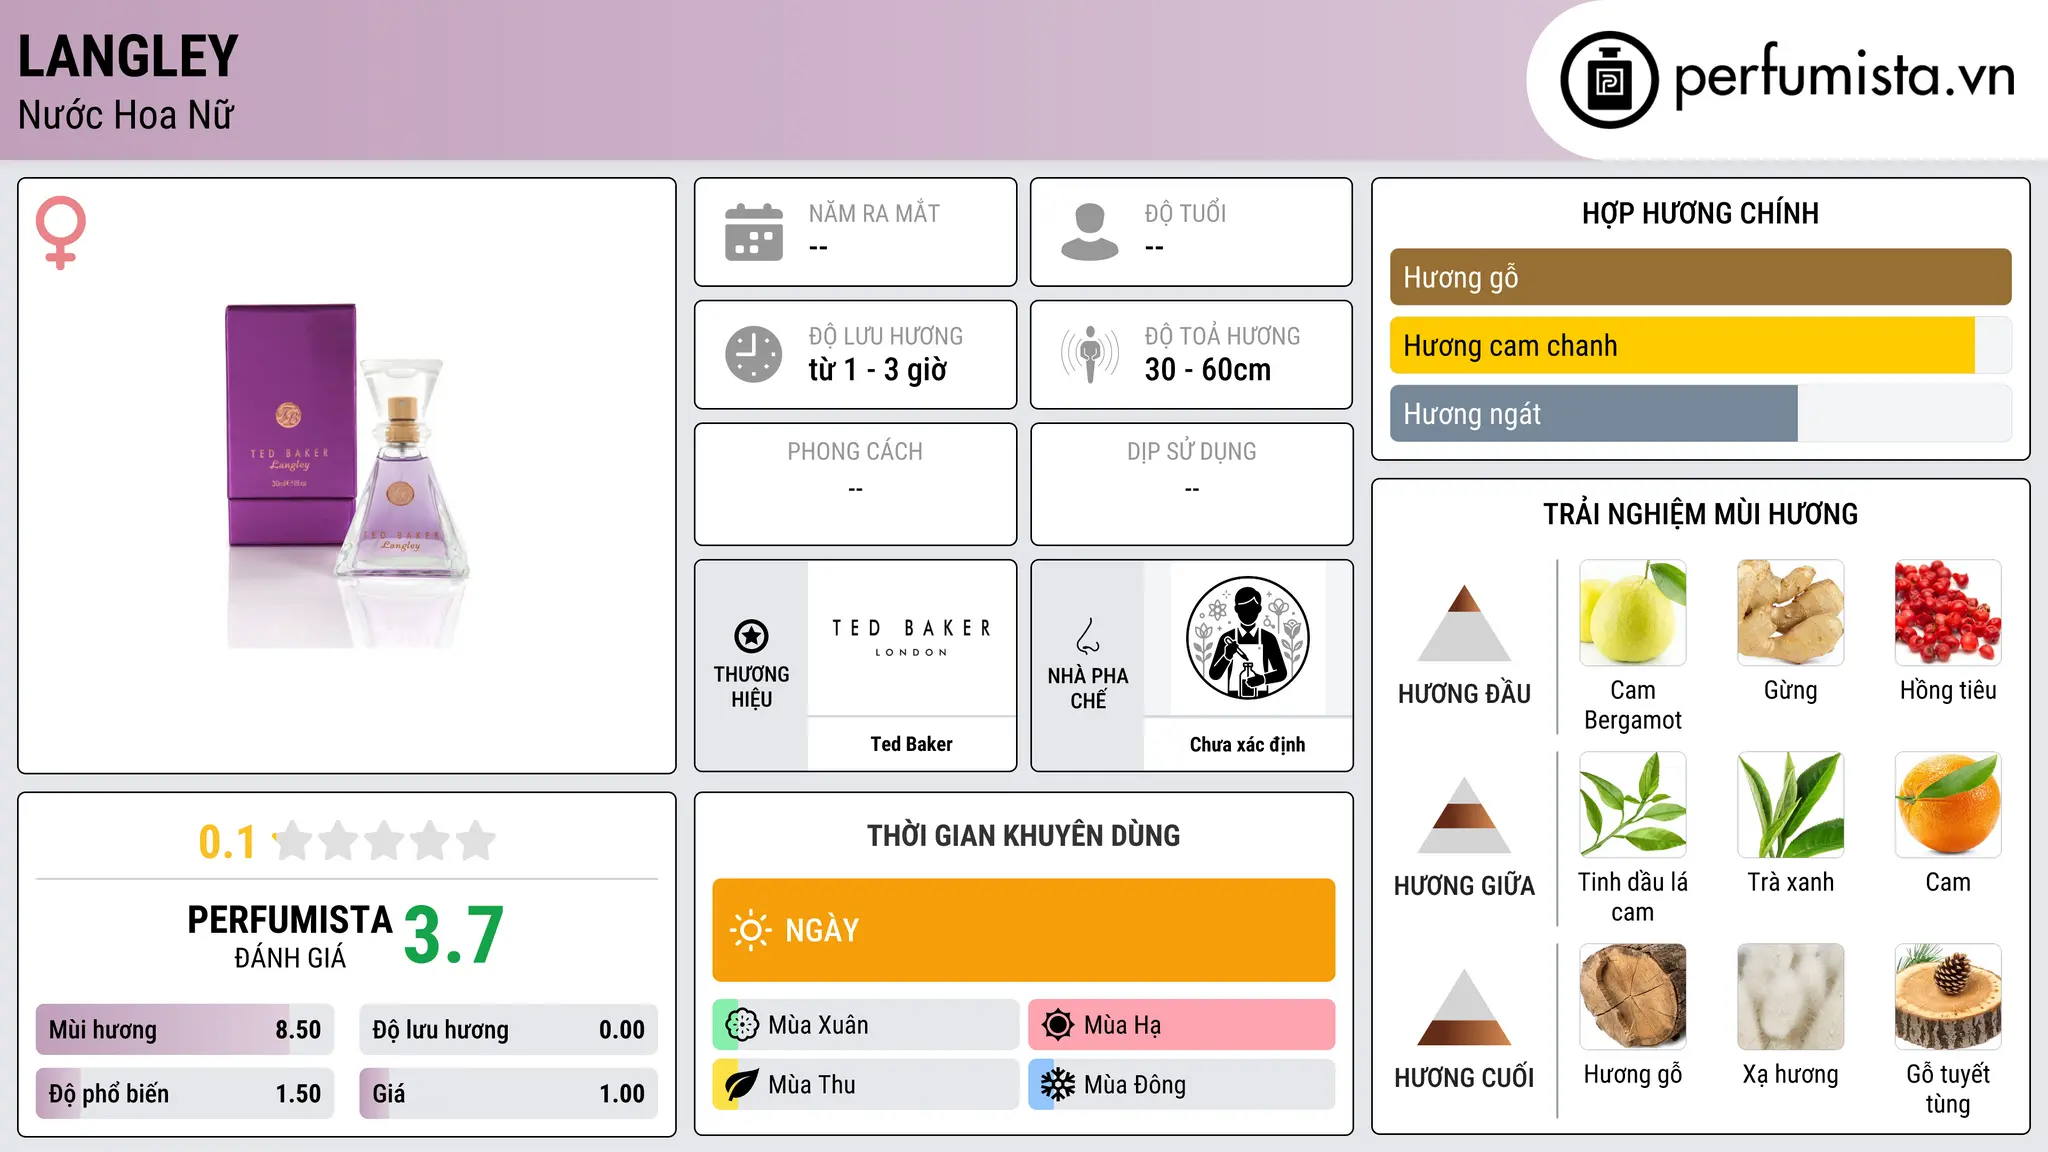Viewport: 2048px width, 1152px height.
Task: Select the Xạ hương musk image
Action: (1790, 997)
